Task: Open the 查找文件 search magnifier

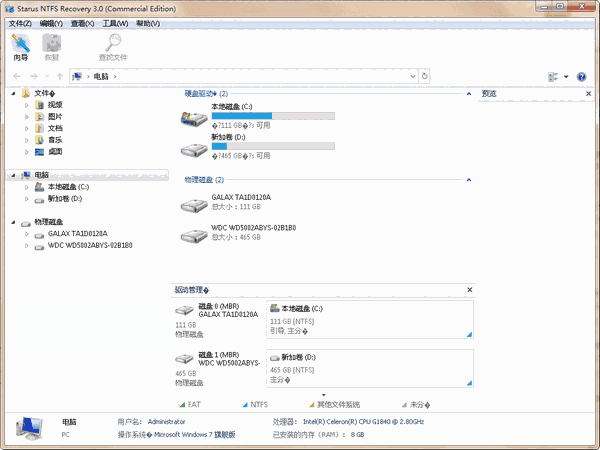Action: coord(113,47)
